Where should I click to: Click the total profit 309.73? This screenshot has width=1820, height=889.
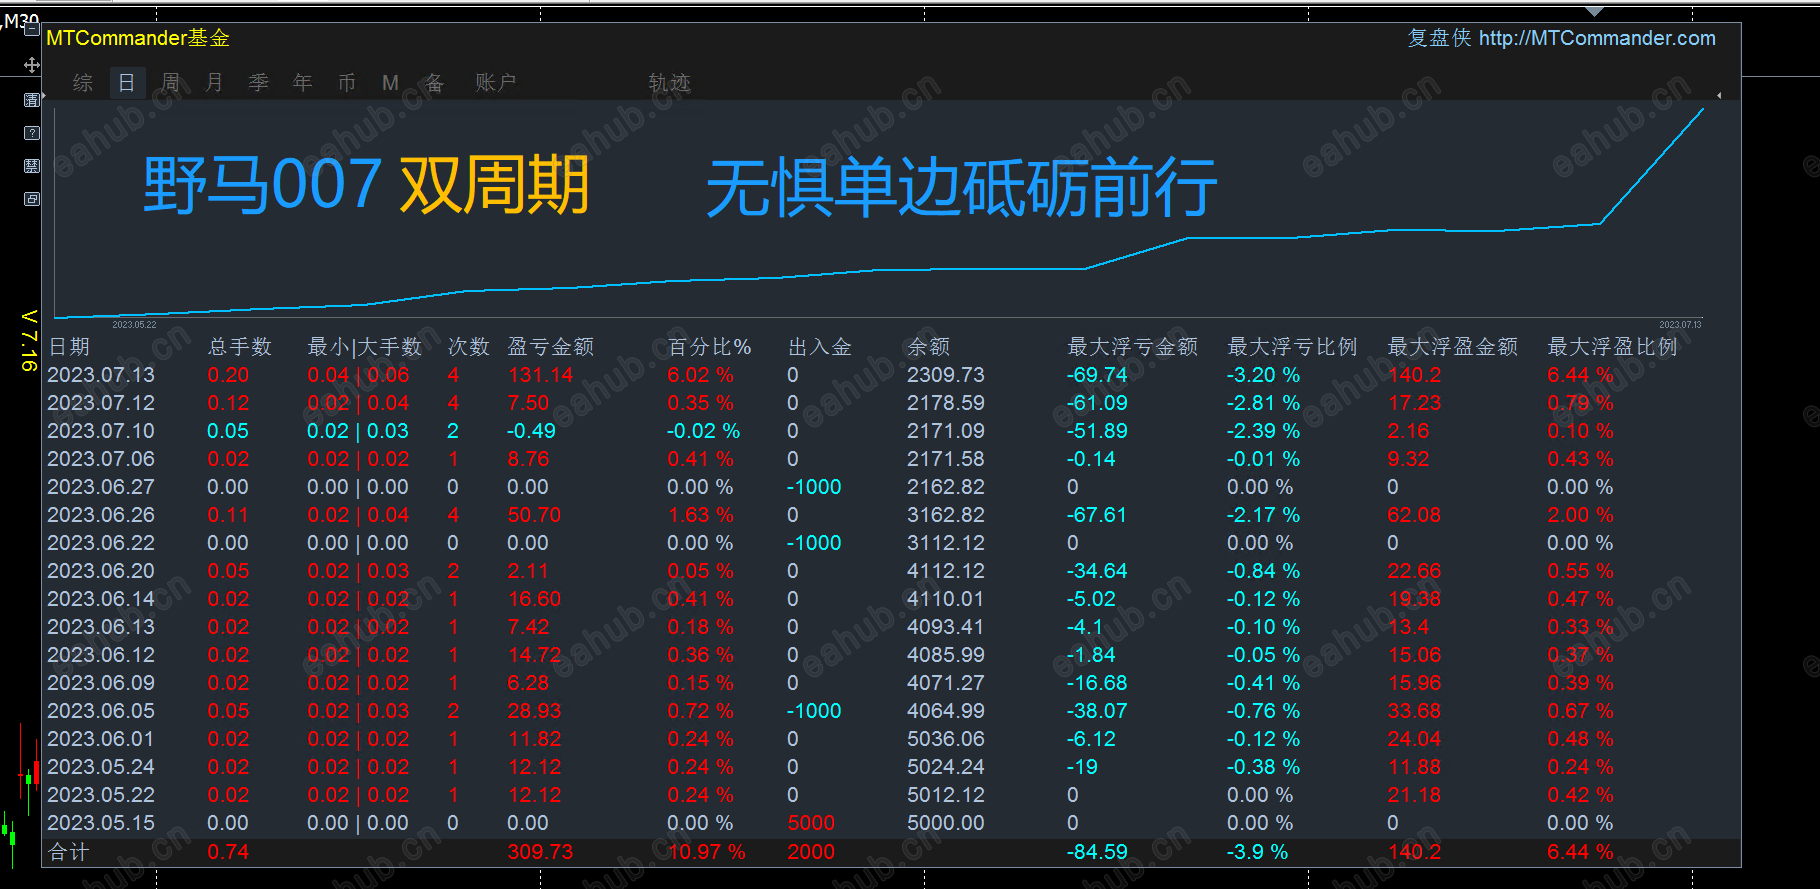(540, 852)
